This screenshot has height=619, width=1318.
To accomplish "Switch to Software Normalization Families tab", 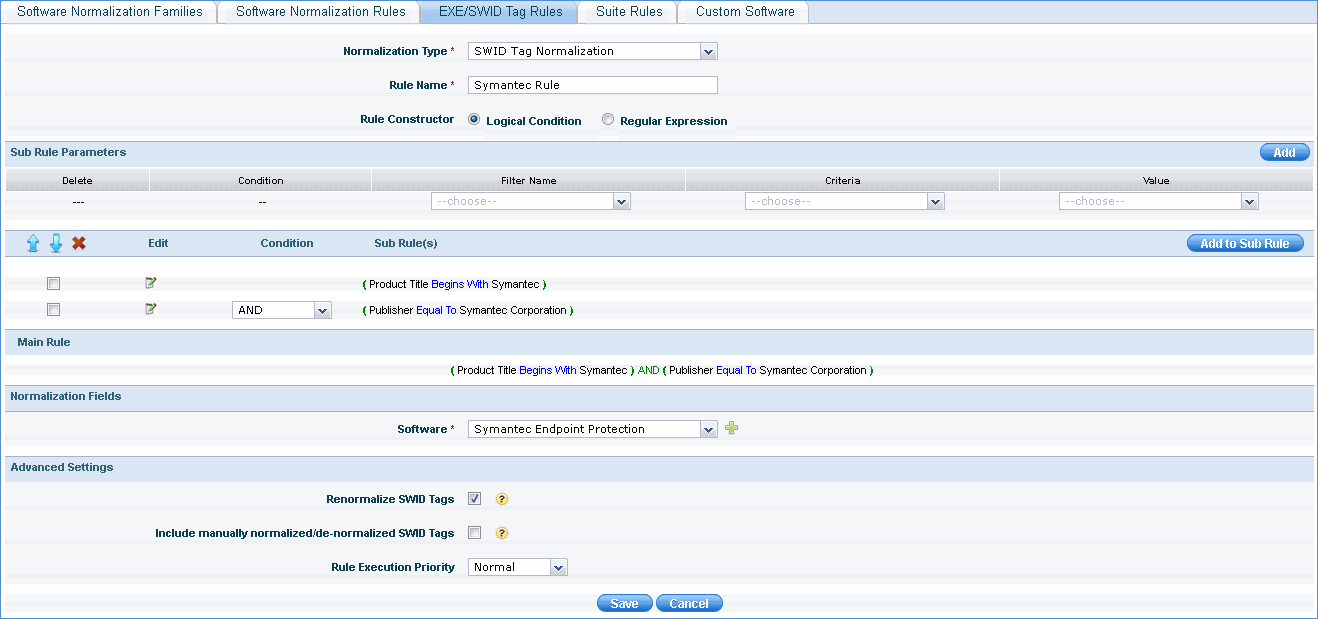I will [x=110, y=12].
